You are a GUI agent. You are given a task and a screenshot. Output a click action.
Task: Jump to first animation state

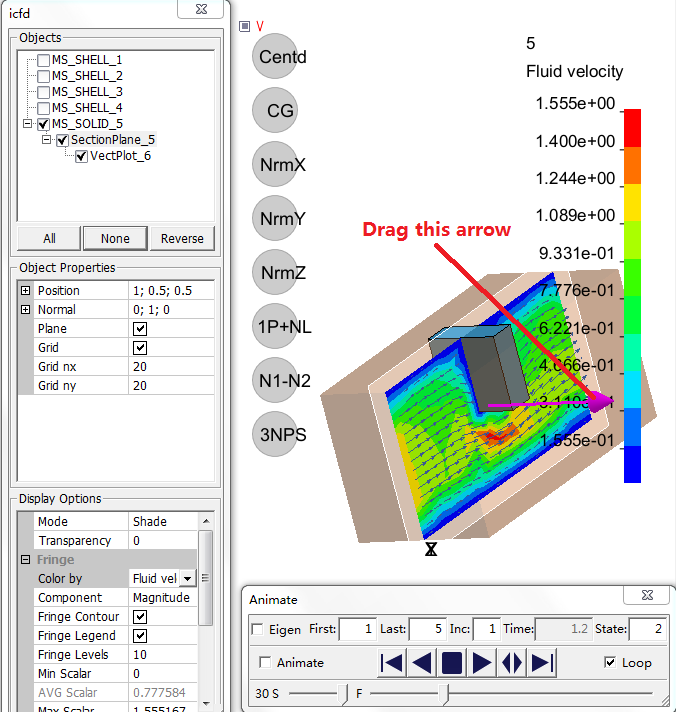(393, 662)
